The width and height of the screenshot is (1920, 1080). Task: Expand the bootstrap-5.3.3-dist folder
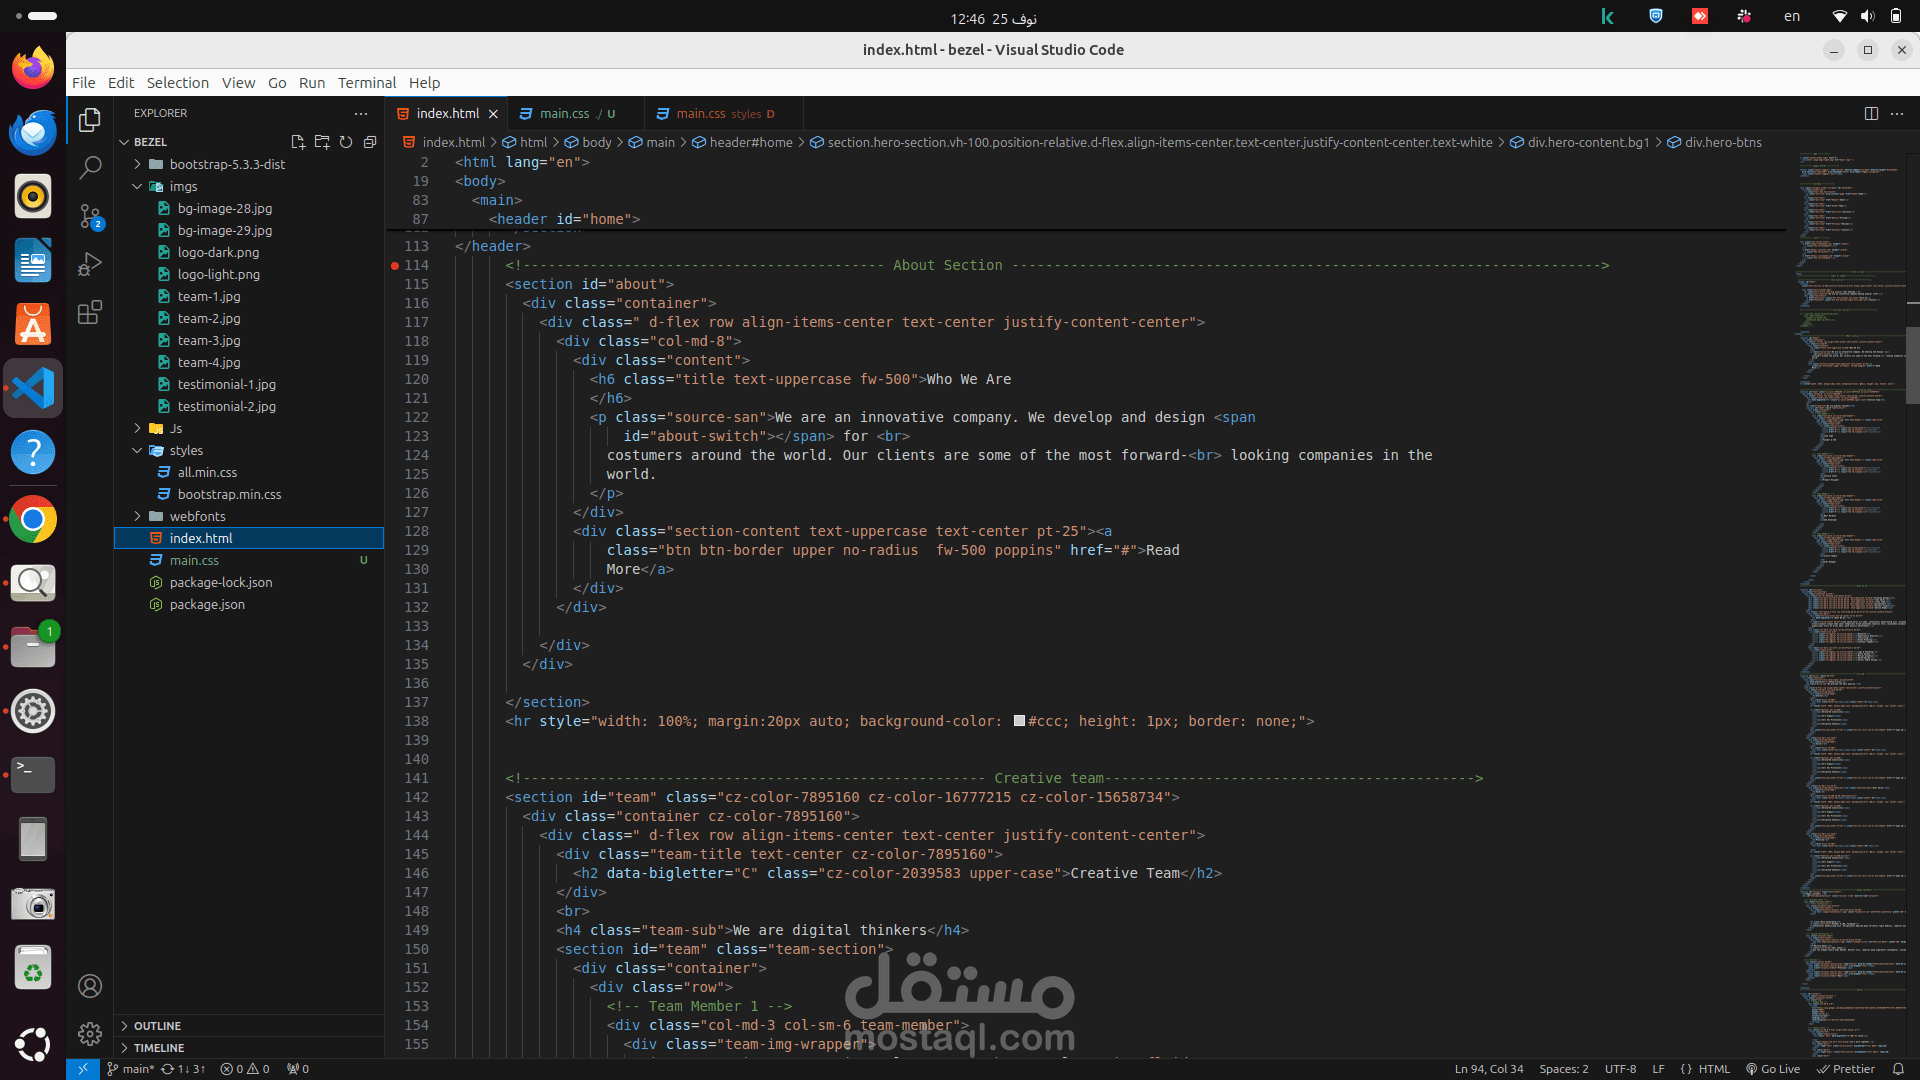(x=227, y=164)
